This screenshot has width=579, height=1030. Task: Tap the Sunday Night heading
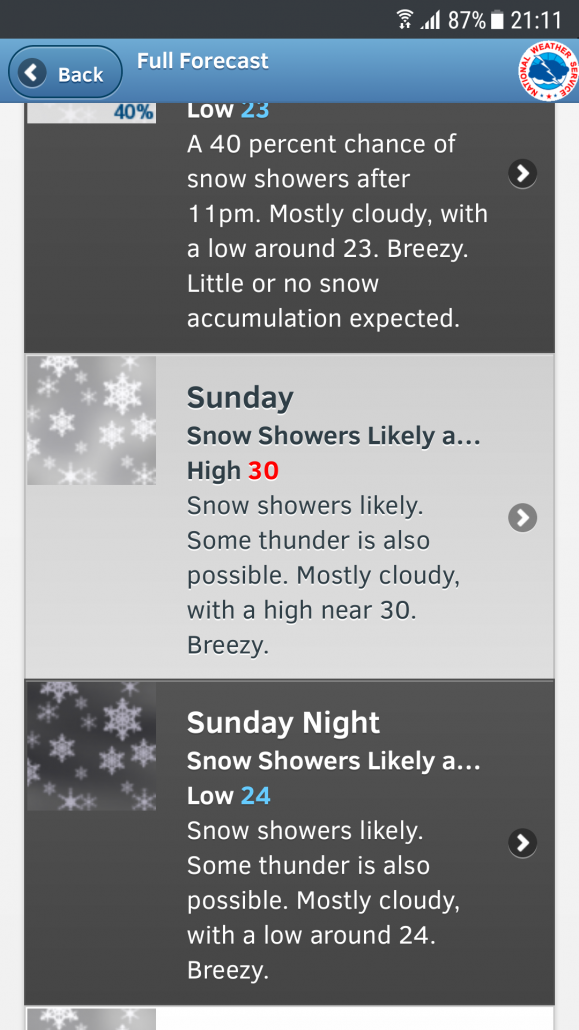click(283, 723)
